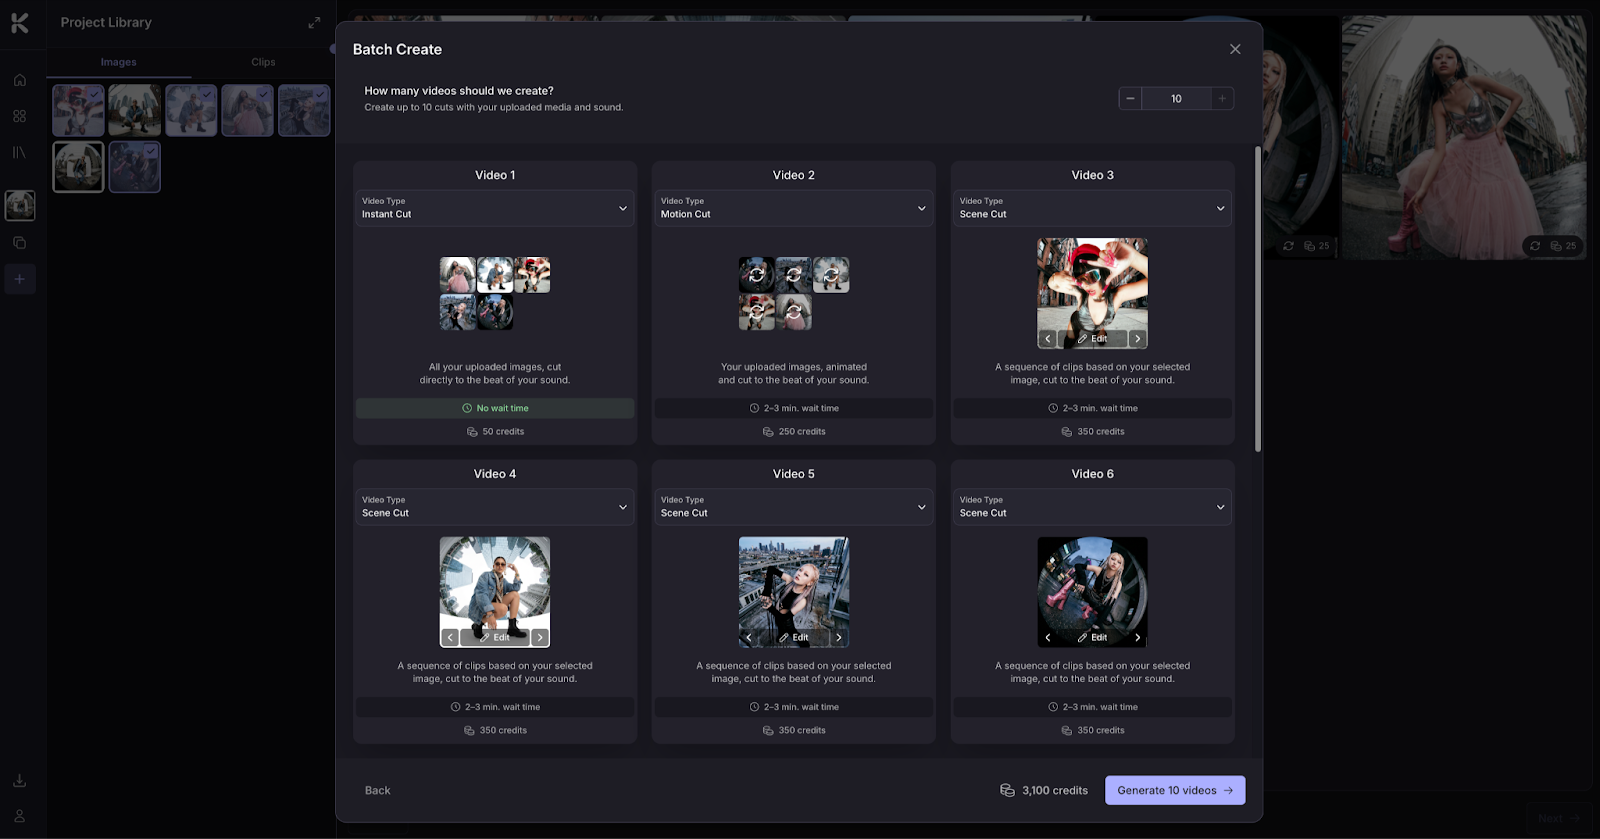Click Edit on the Video 6 image
This screenshot has width=1600, height=839.
tap(1092, 637)
